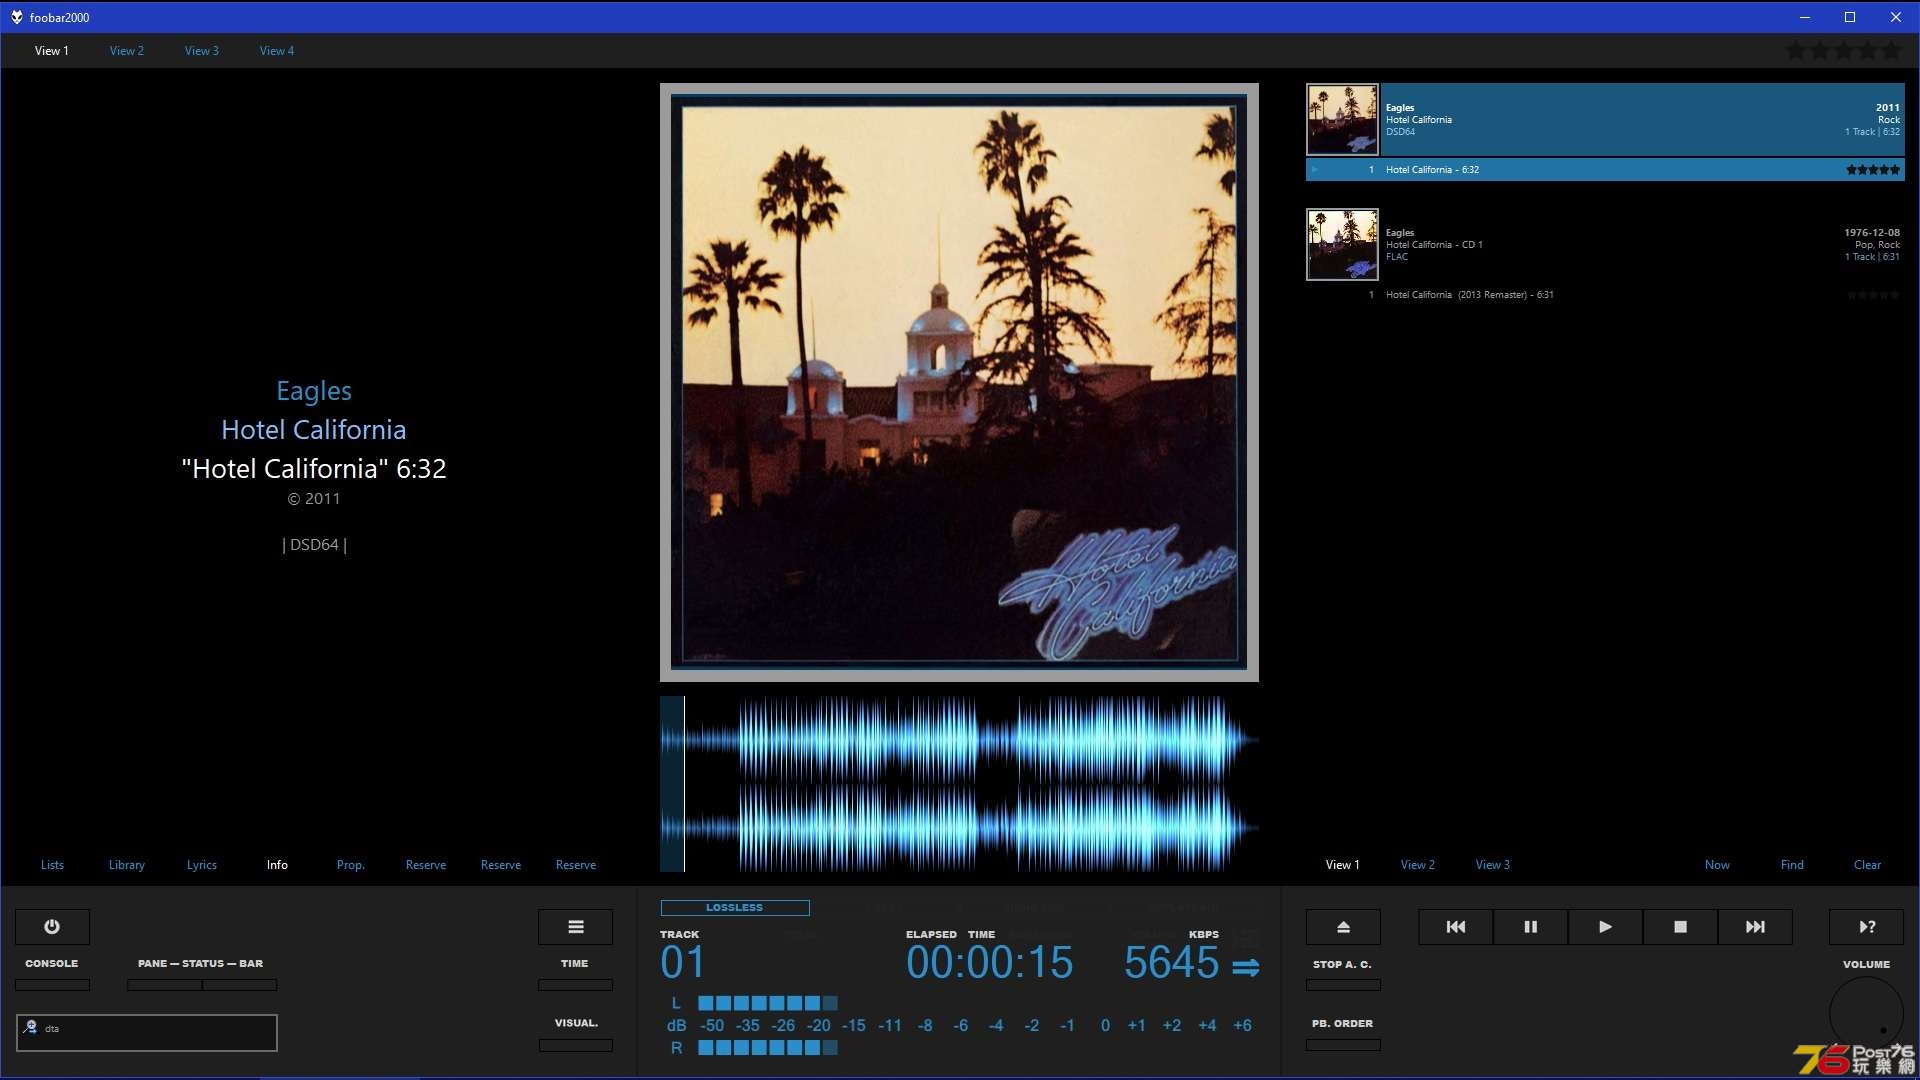Image resolution: width=1920 pixels, height=1080 pixels.
Task: Click the Now link in playlist pane
Action: pos(1717,865)
